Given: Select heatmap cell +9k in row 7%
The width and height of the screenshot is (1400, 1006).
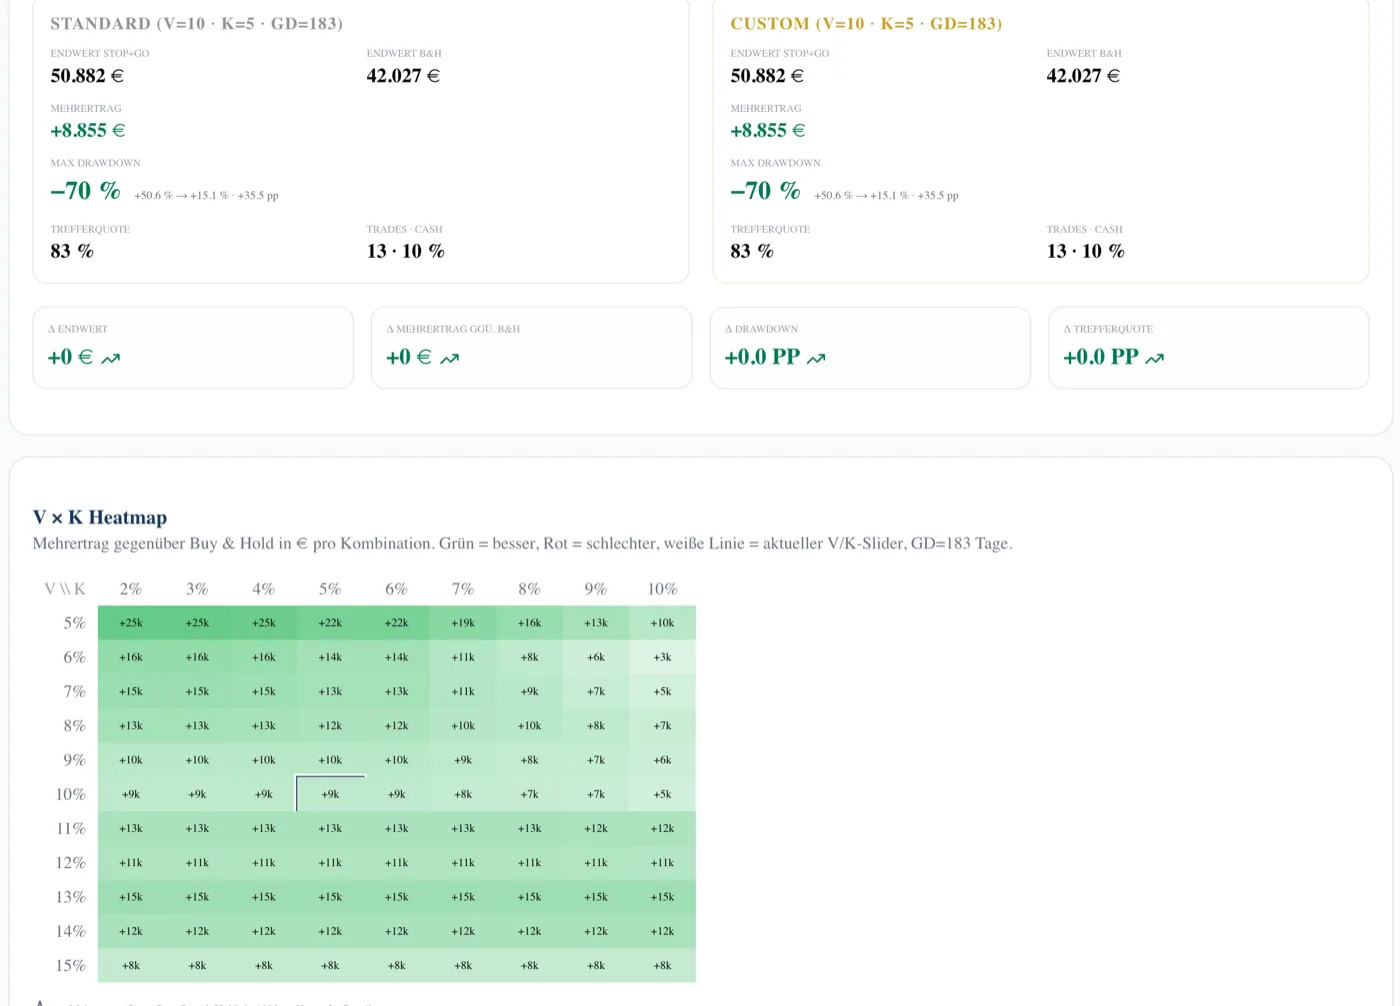Looking at the screenshot, I should click(x=529, y=691).
